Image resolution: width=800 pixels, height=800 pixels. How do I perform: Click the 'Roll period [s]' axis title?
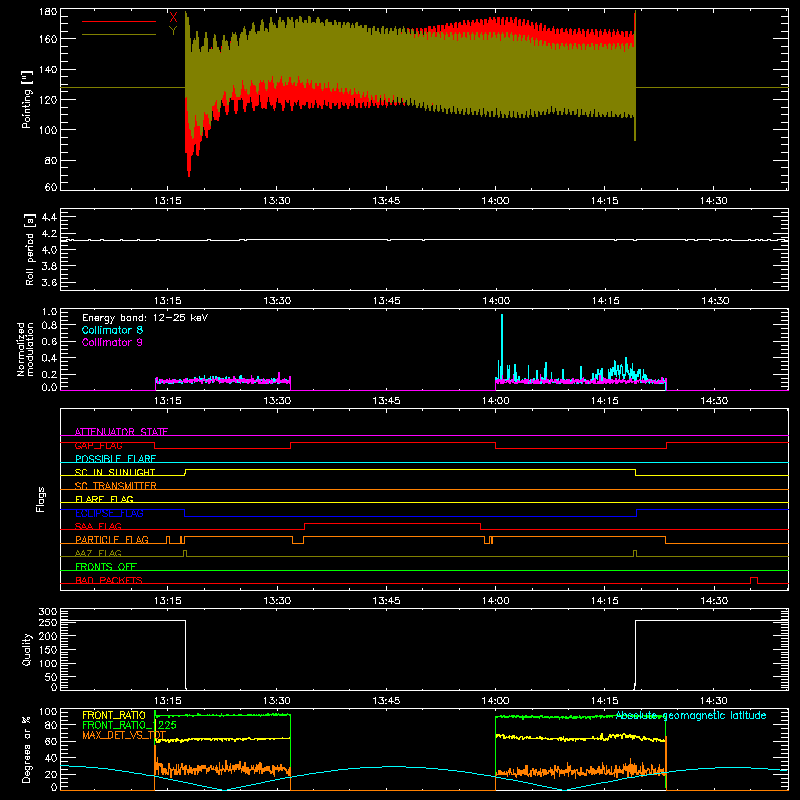(30, 249)
